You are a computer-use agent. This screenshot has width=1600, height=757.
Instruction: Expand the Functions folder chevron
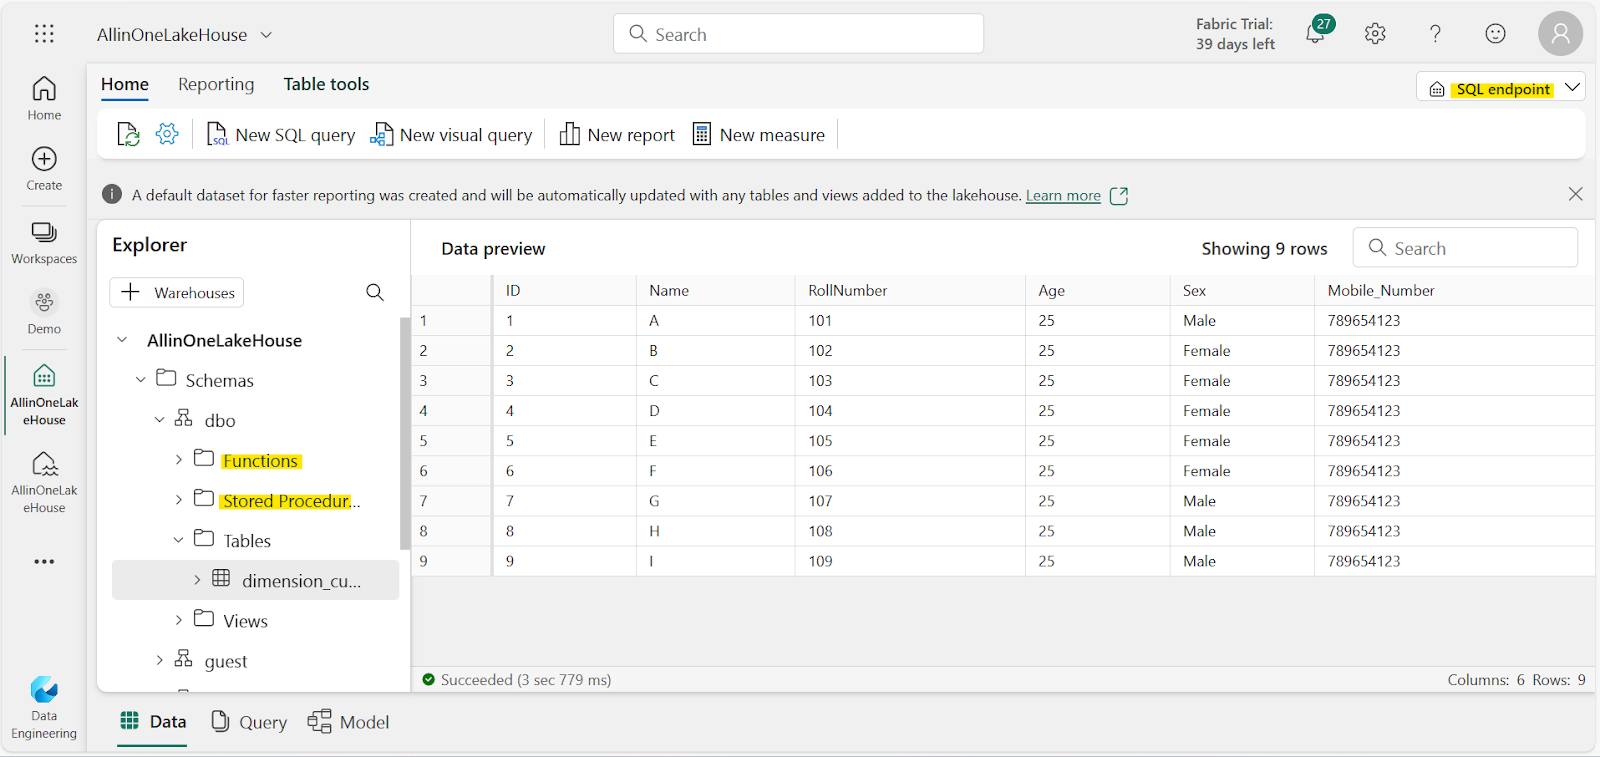[x=179, y=460]
